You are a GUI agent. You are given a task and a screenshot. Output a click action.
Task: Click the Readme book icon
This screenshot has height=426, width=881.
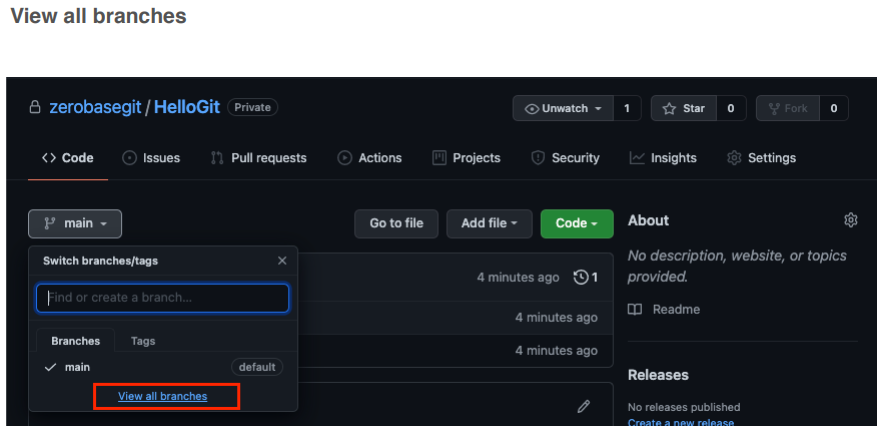pyautogui.click(x=635, y=310)
